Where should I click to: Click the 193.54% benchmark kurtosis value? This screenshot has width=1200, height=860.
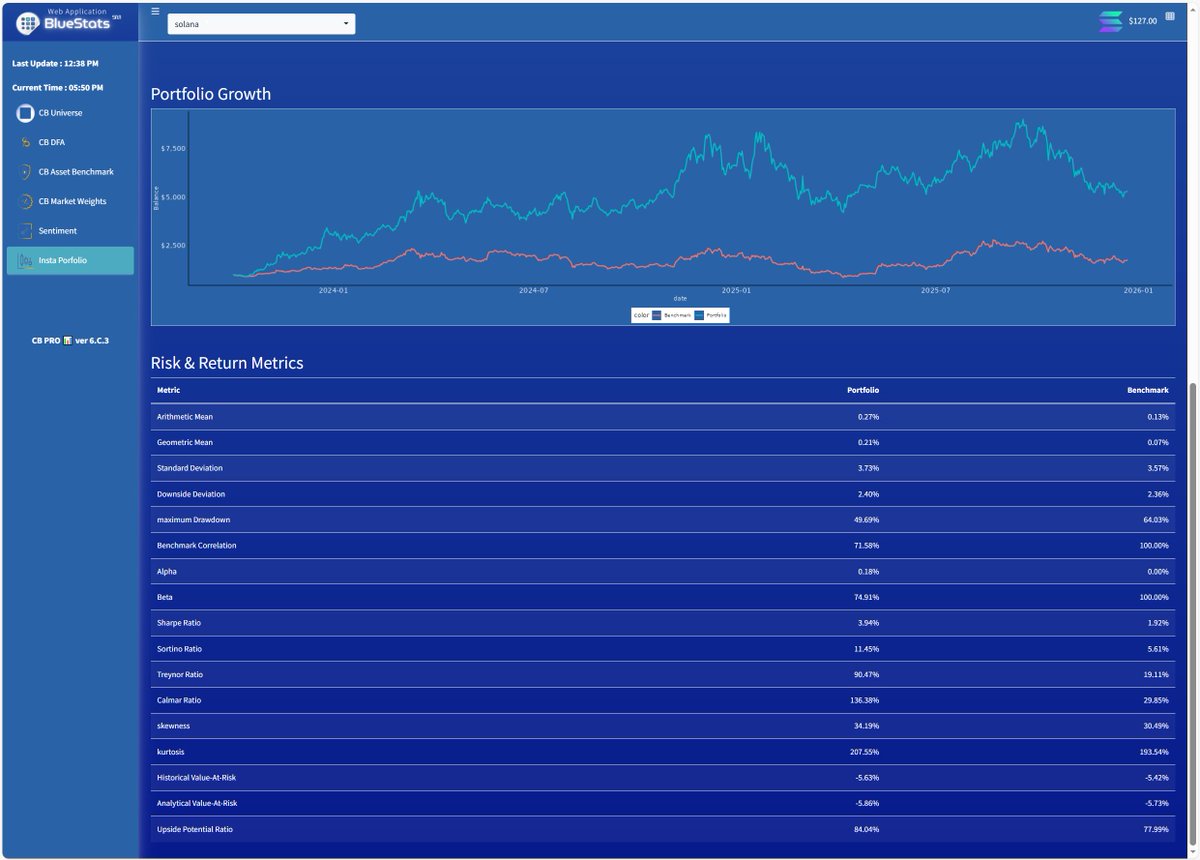pyautogui.click(x=1154, y=752)
